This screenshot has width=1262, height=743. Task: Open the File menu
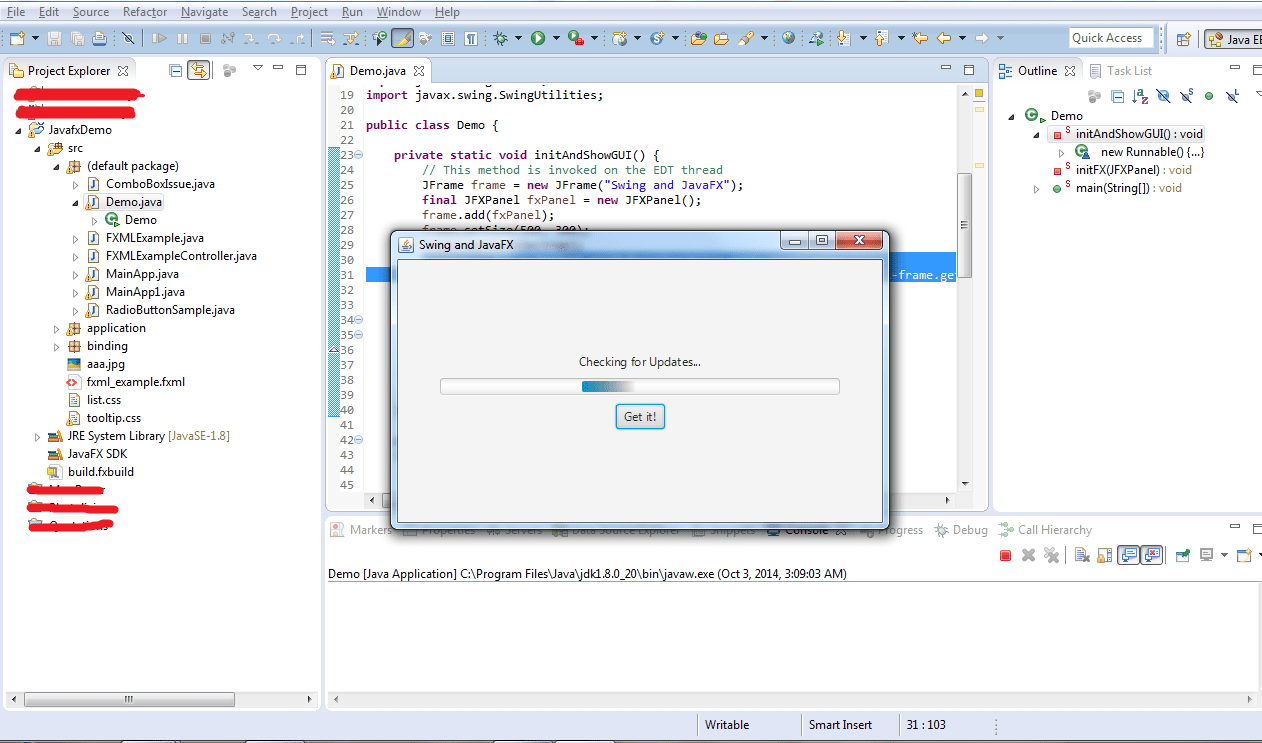pyautogui.click(x=15, y=12)
